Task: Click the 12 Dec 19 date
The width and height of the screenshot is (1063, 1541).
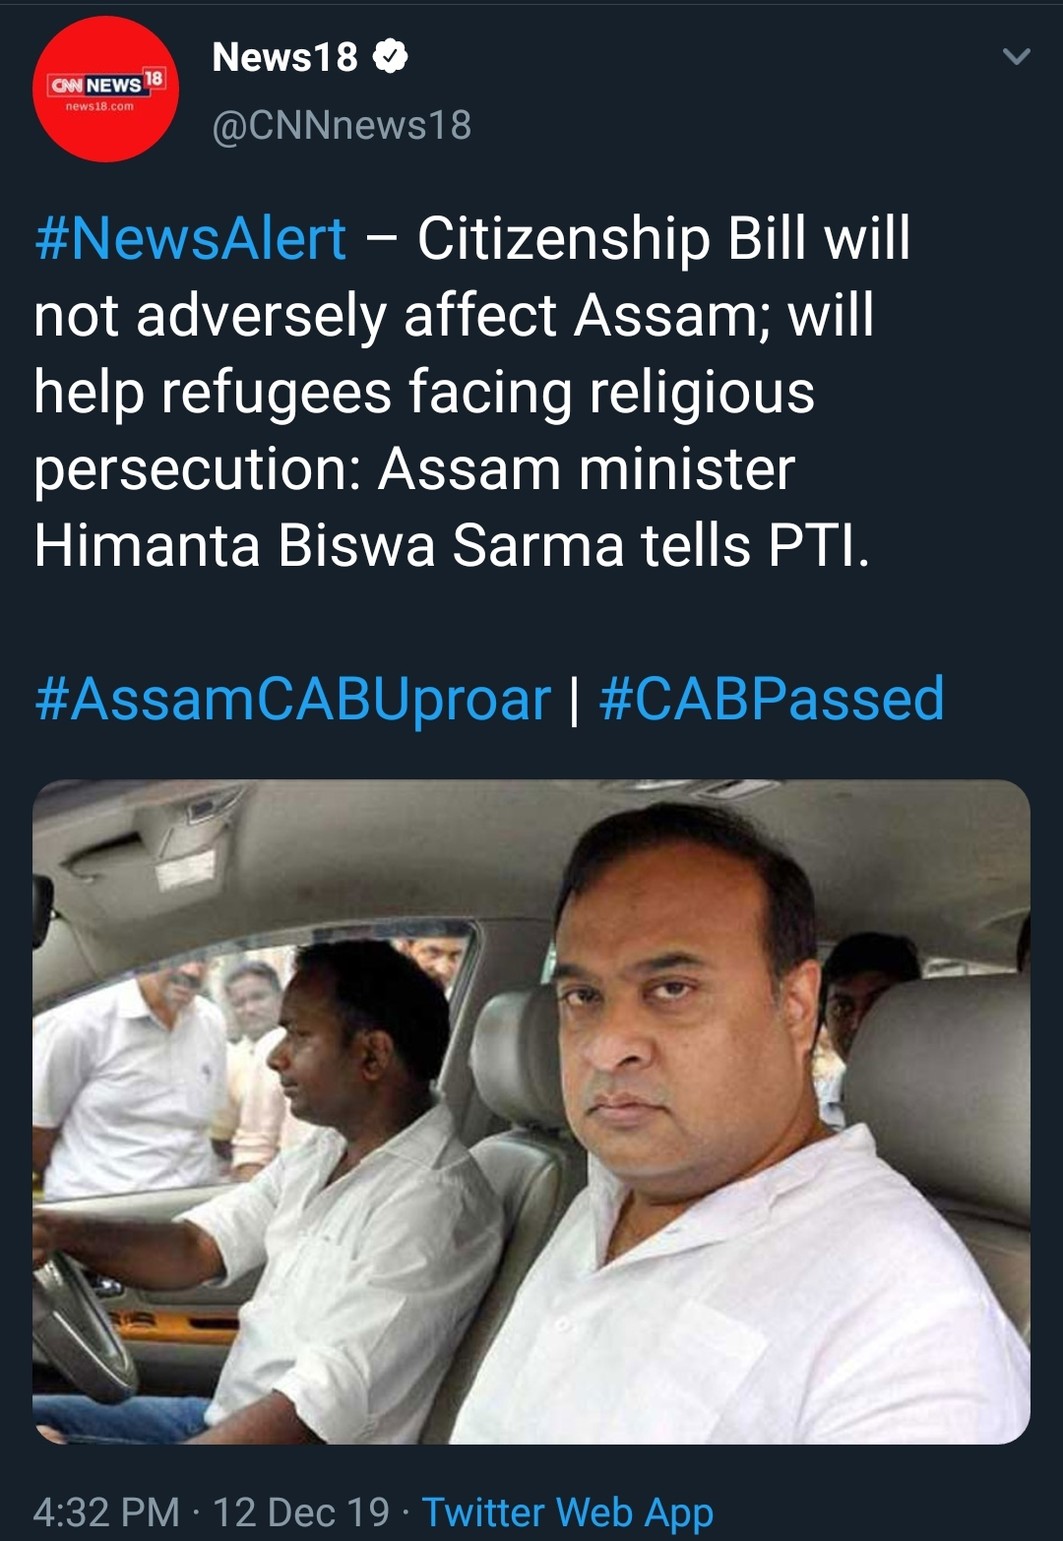Action: click(301, 1512)
